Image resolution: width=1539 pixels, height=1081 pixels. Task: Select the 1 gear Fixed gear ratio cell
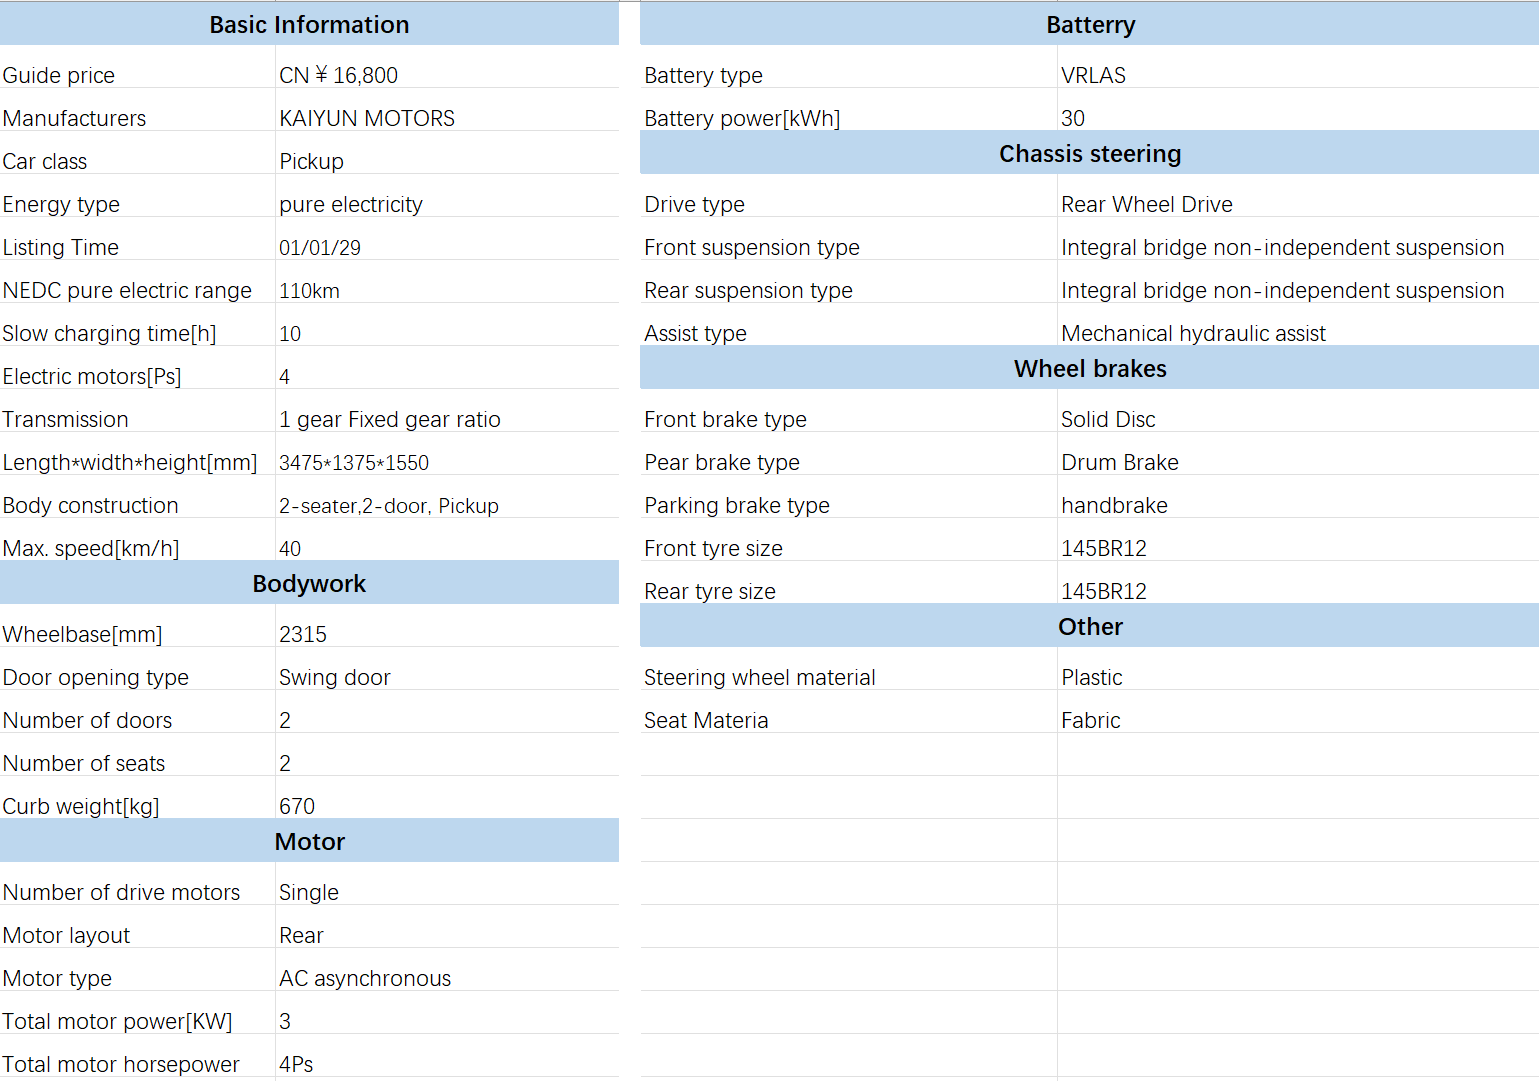coord(389,420)
